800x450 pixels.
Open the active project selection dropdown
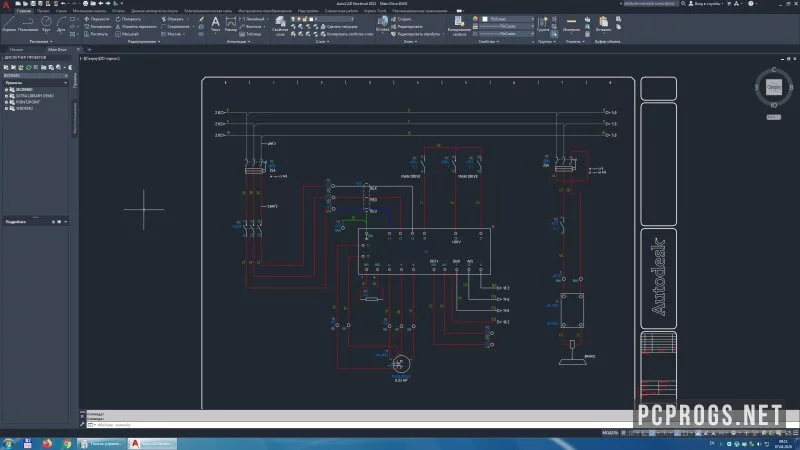(x=36, y=76)
